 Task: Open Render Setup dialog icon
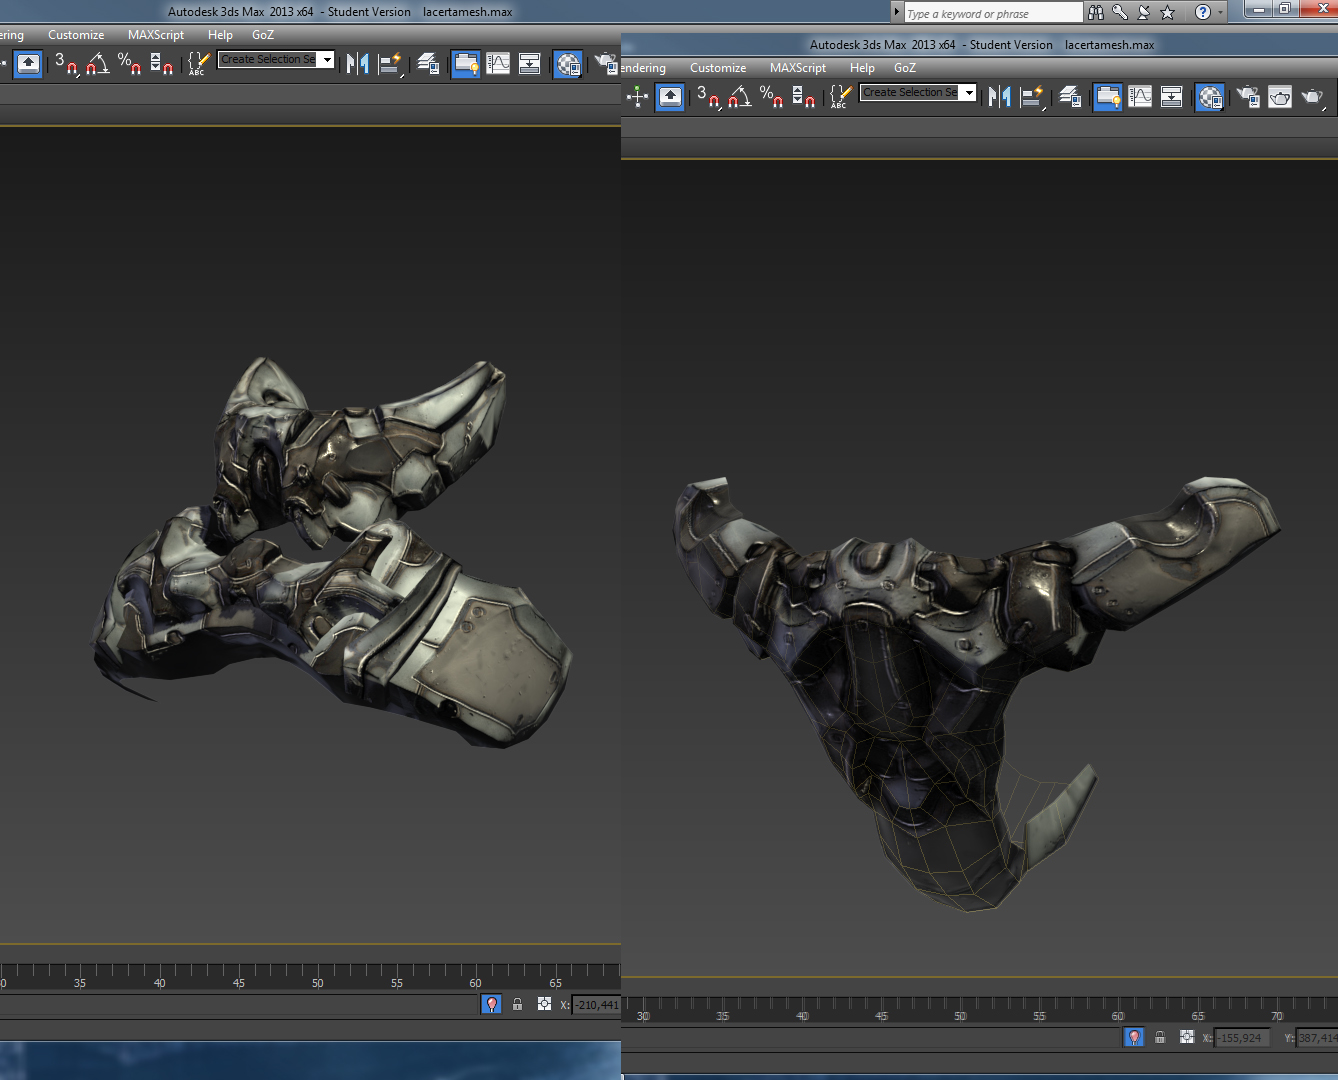(1247, 96)
